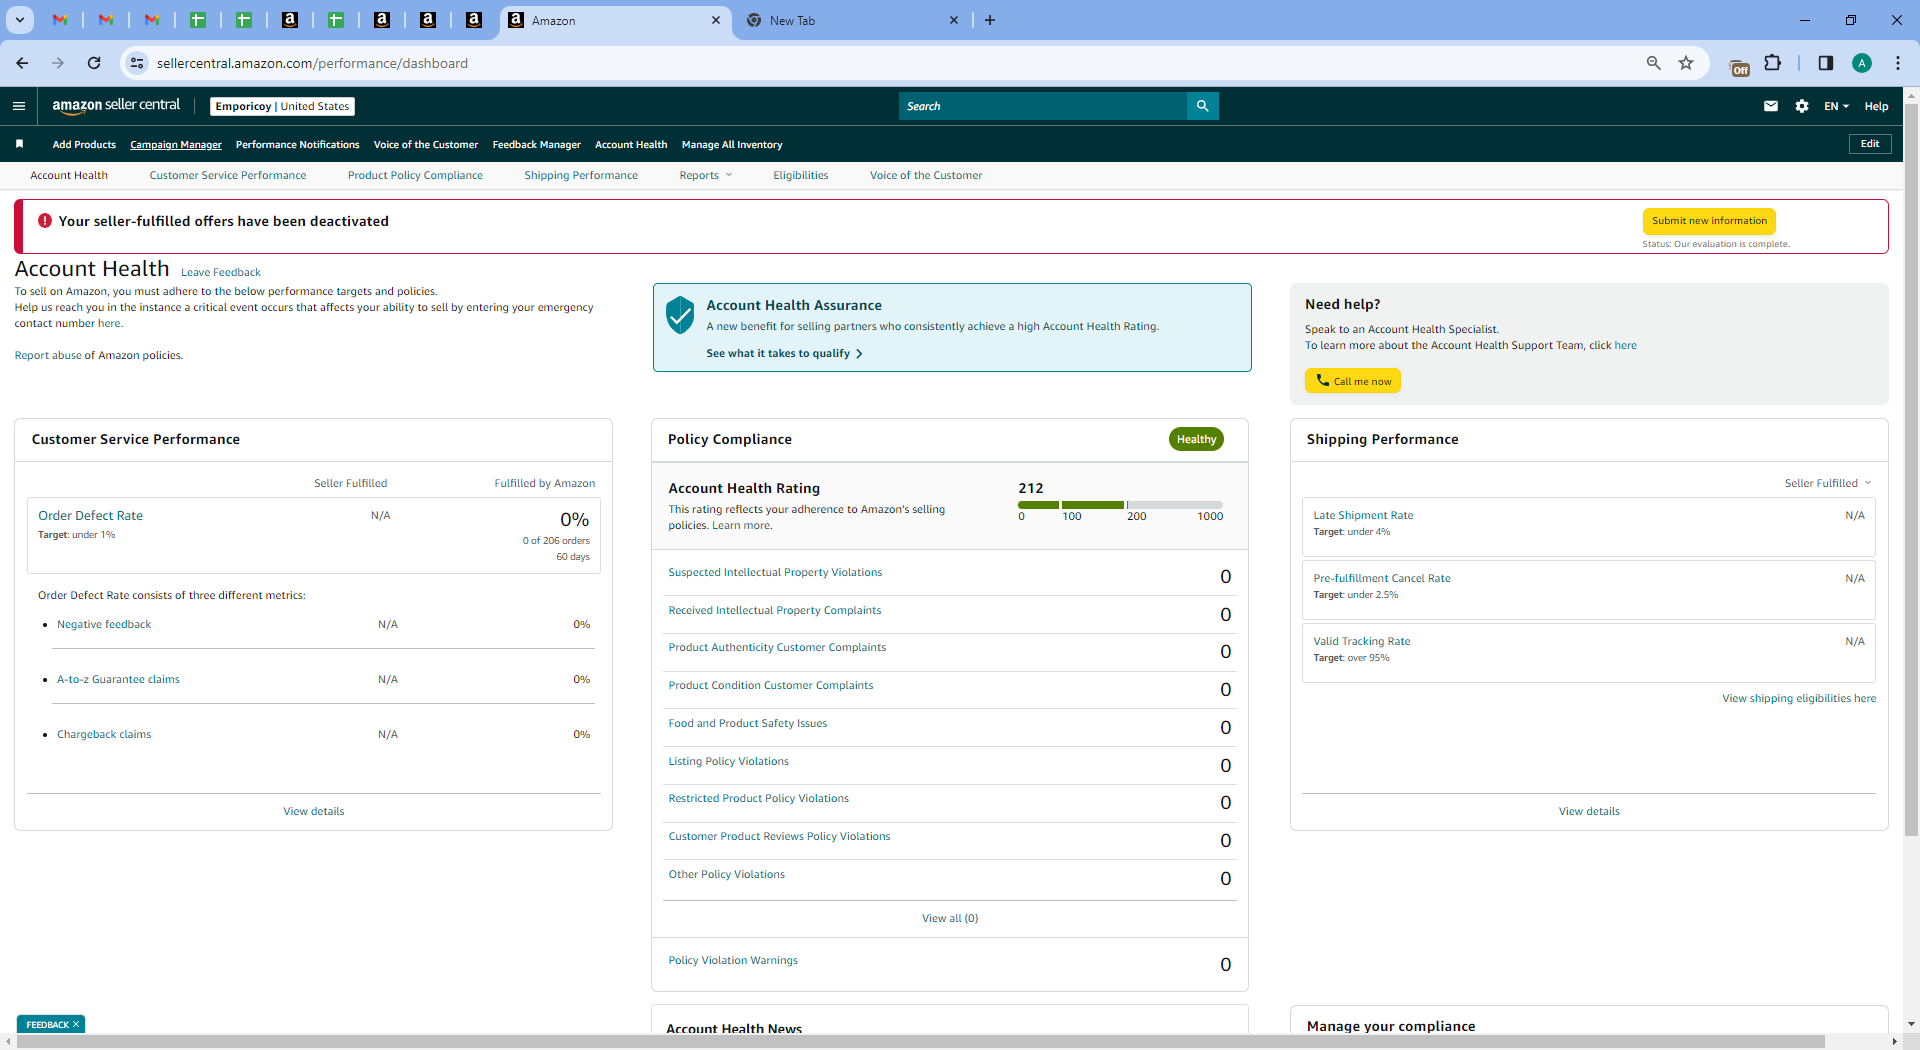Viewport: 1920px width, 1050px height.
Task: Open the tab search chevron dropdown
Action: (19, 20)
